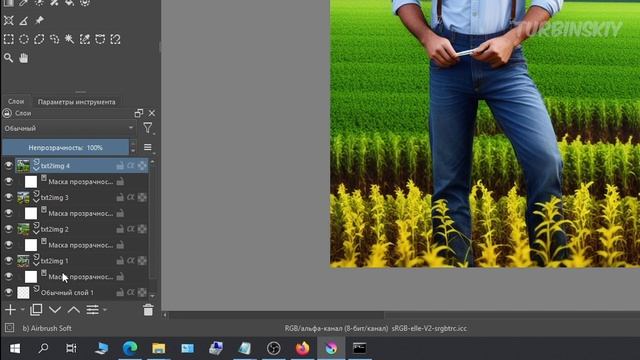Collapse the txt2img 2 layer chevron
Viewport: 640px width, 360px height.
(x=36, y=232)
